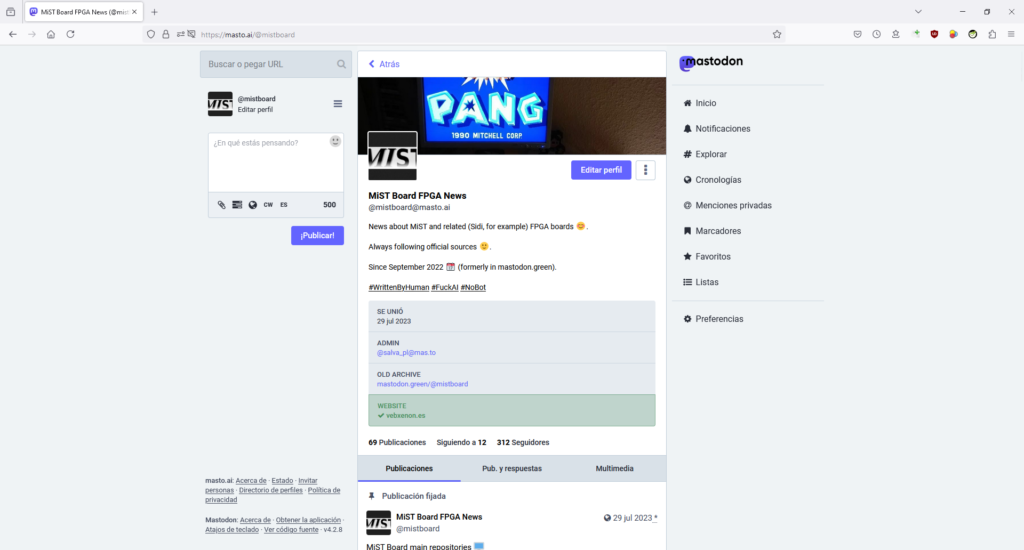Change post language ES
Viewport: 1024px width, 550px height.
[x=284, y=204]
